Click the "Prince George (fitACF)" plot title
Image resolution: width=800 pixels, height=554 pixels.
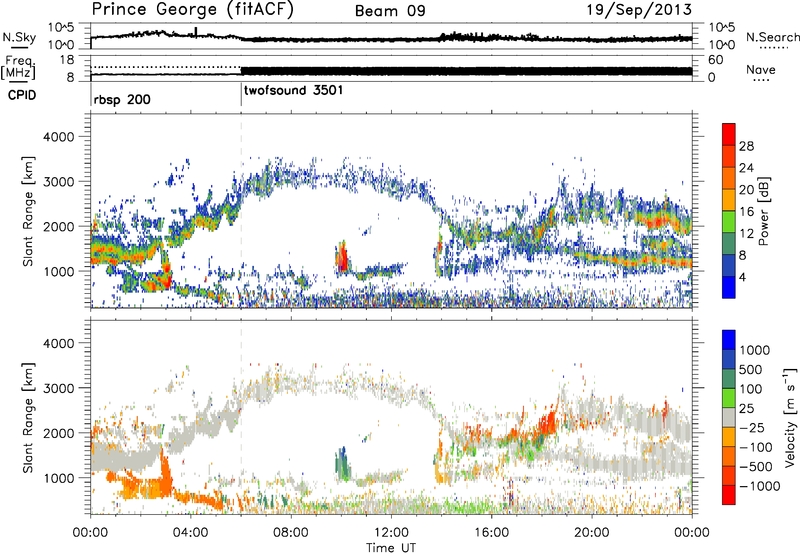[x=192, y=10]
